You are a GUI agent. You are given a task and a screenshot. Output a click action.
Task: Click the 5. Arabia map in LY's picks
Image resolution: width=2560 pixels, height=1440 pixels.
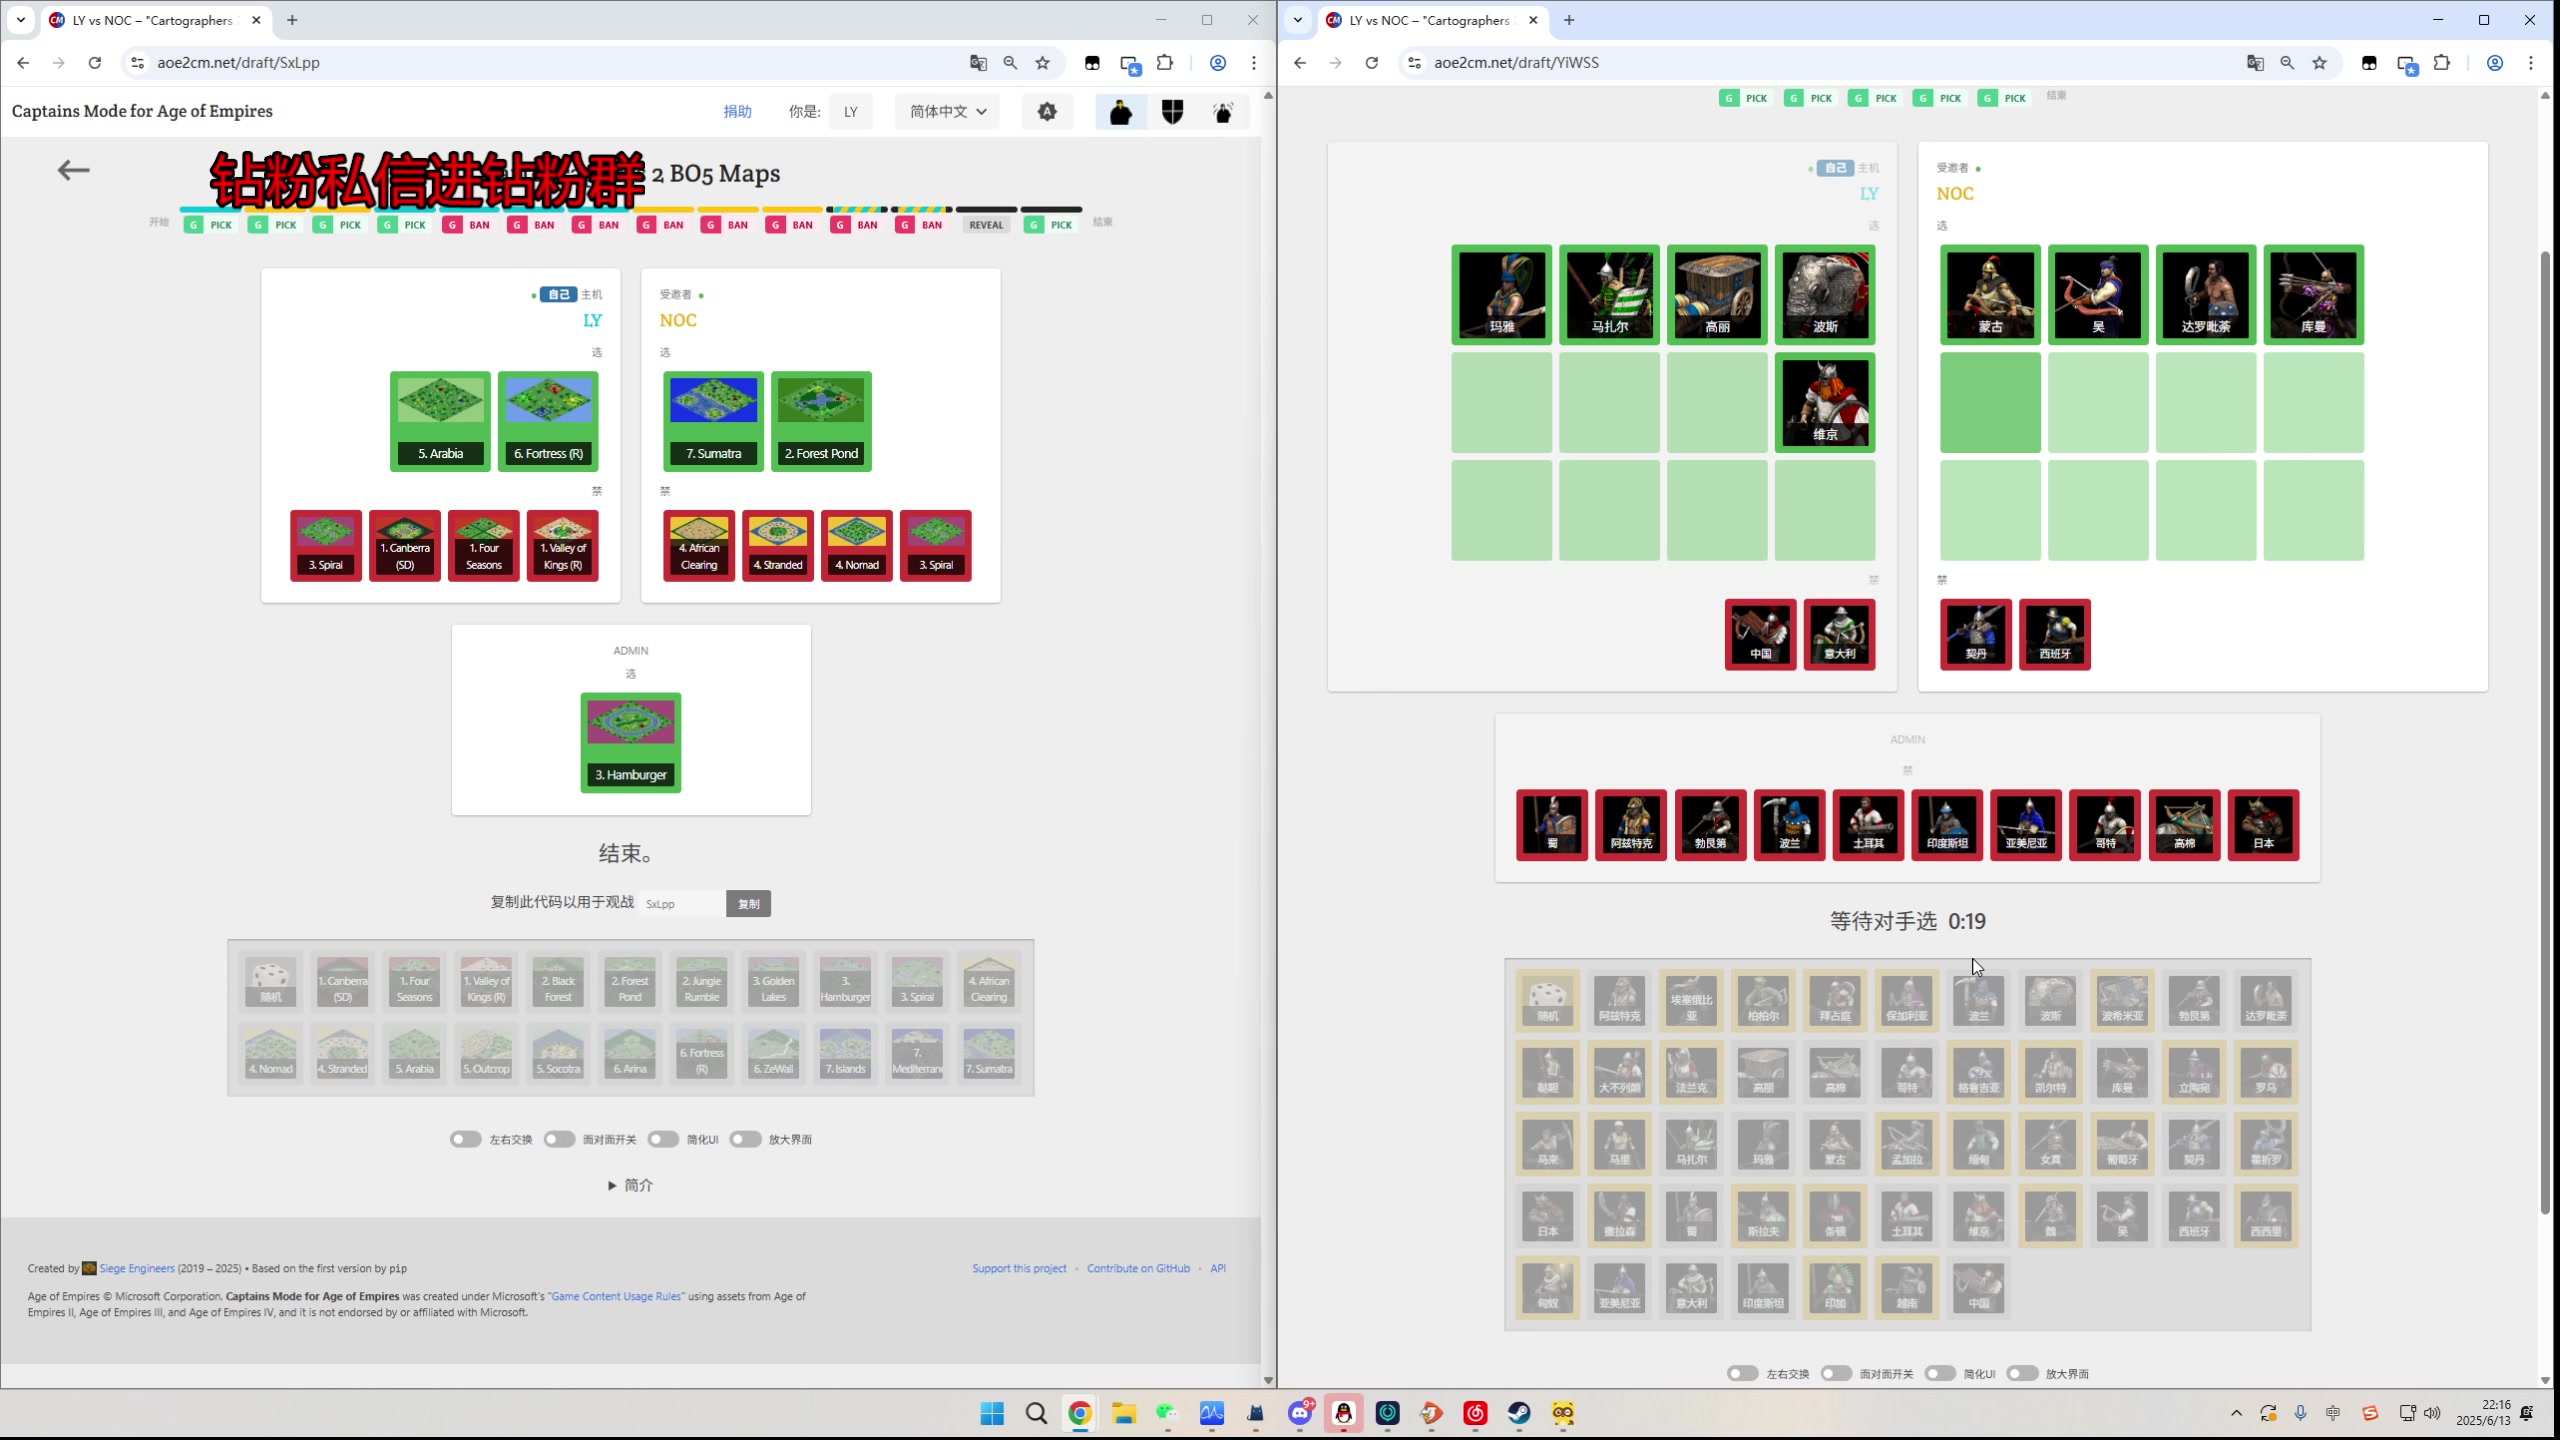click(x=440, y=421)
